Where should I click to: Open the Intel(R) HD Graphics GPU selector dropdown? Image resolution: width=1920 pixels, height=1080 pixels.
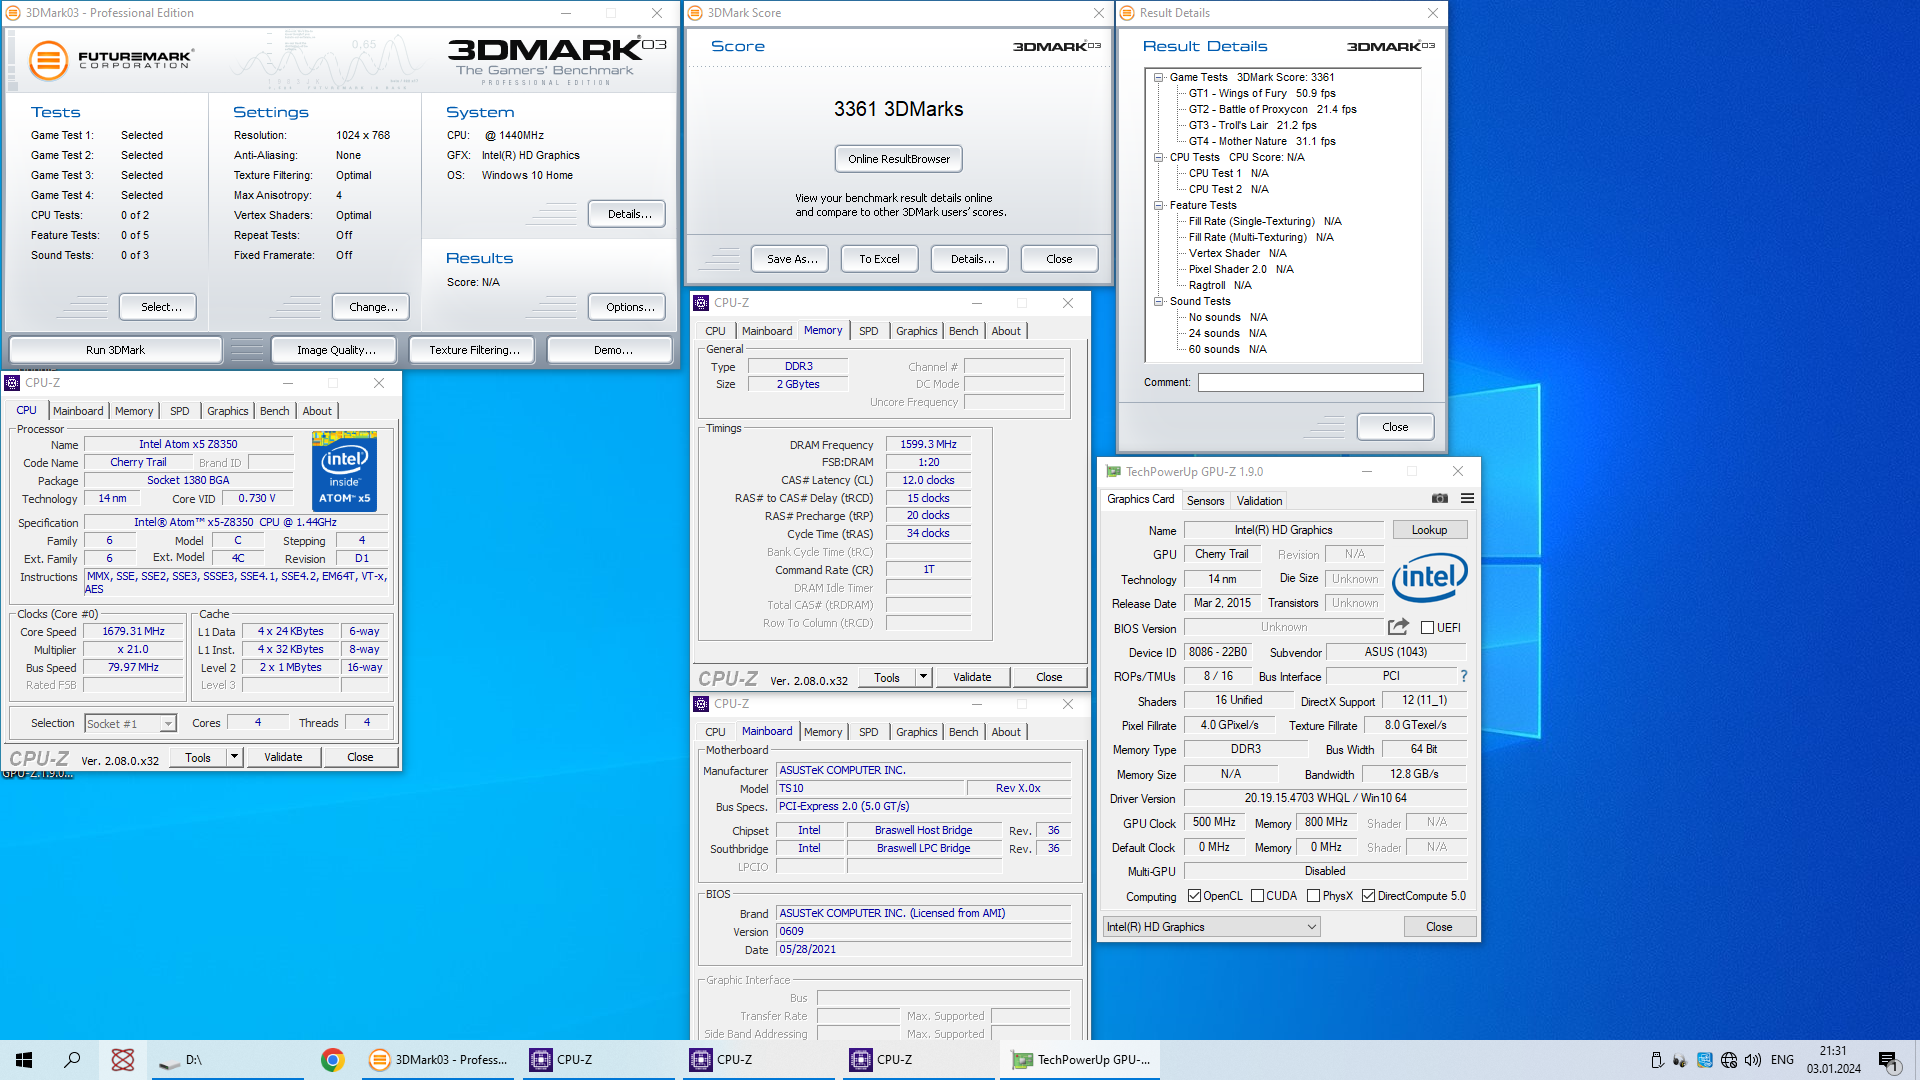click(1211, 927)
